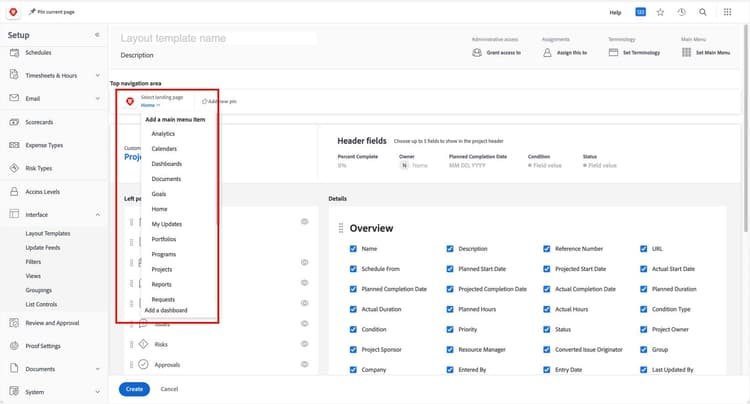Click the Workfront logo in the top bar
Screen dimensions: 750x404
coord(13,12)
